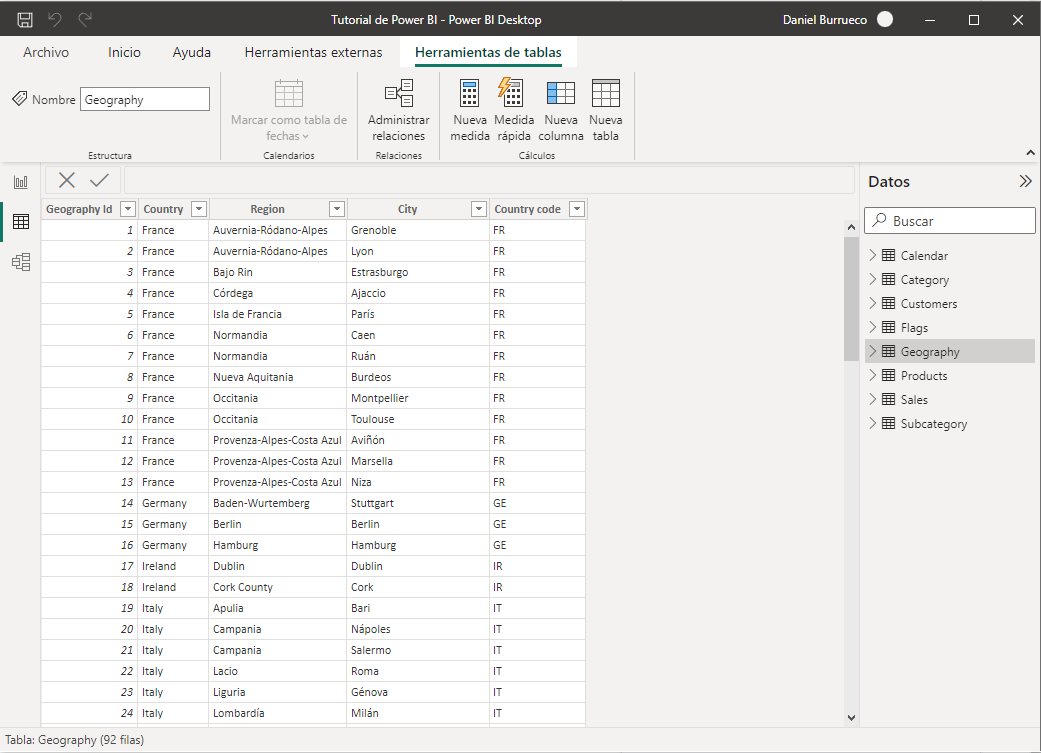Click the save icon in title bar
This screenshot has height=753, width=1041.
tap(25, 20)
